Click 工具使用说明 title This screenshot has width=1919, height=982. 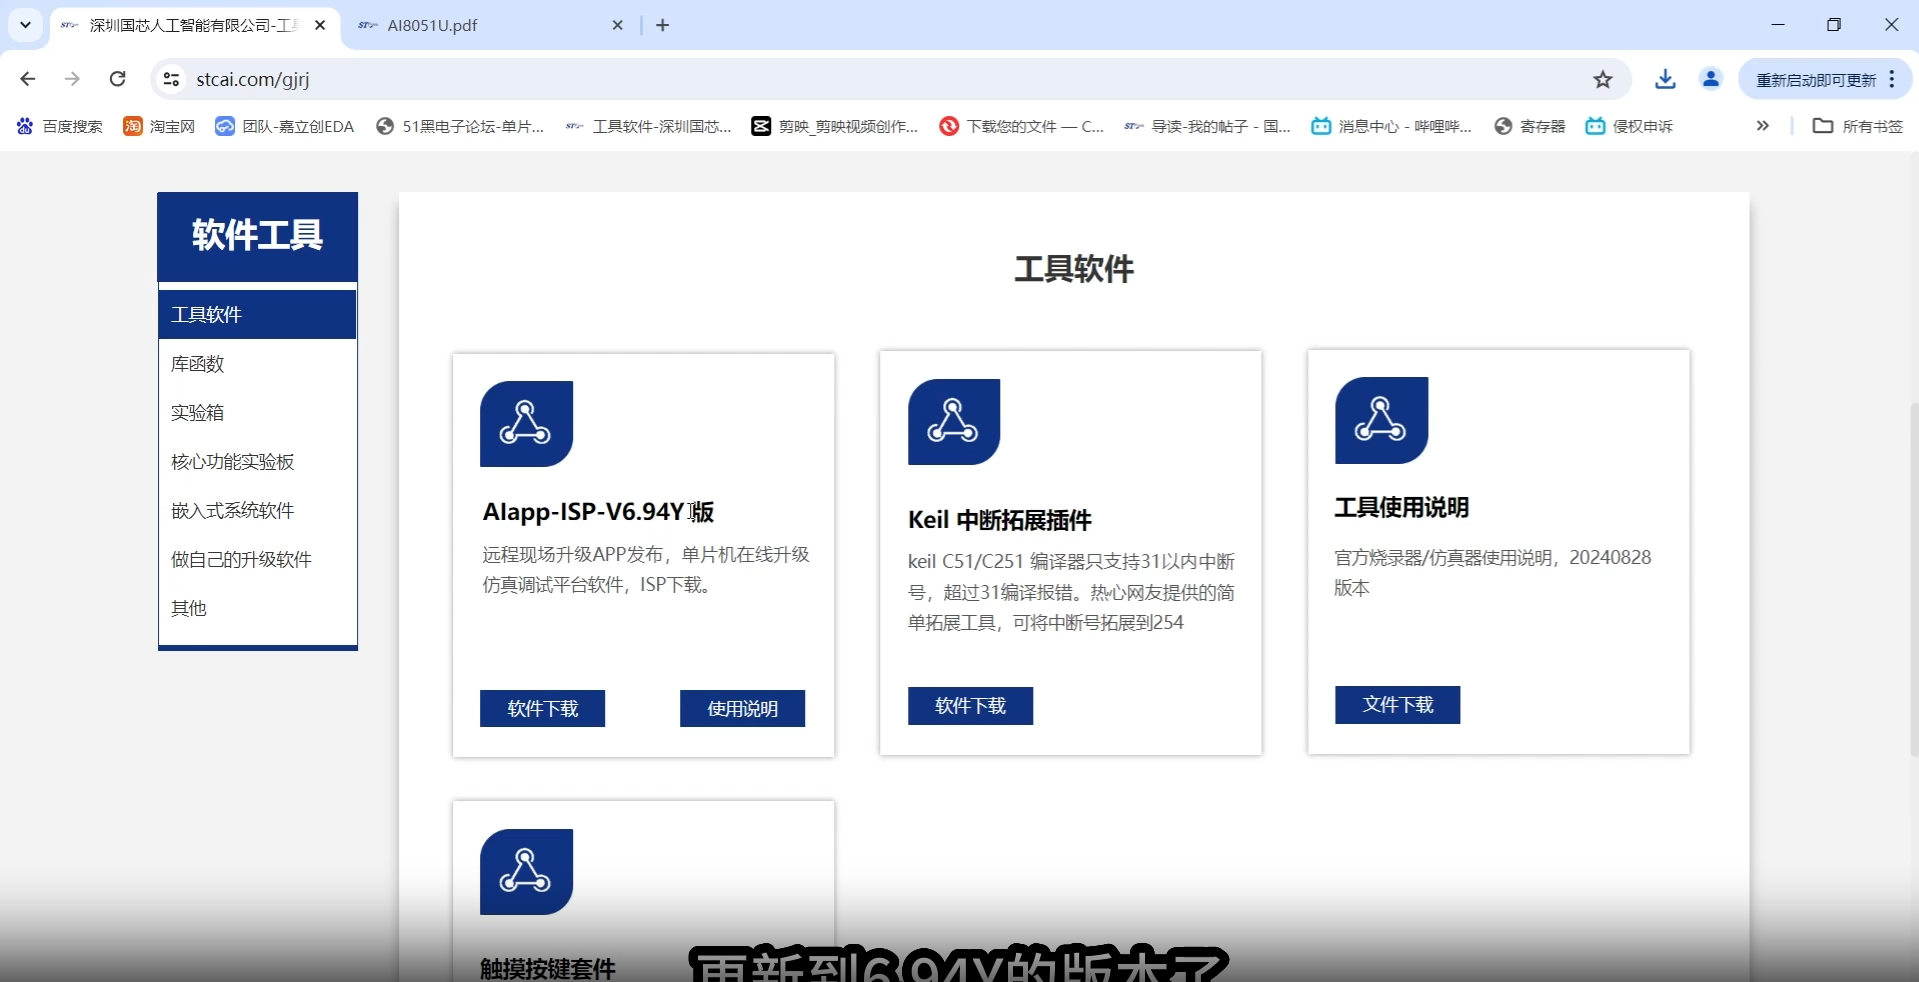pyautogui.click(x=1401, y=507)
